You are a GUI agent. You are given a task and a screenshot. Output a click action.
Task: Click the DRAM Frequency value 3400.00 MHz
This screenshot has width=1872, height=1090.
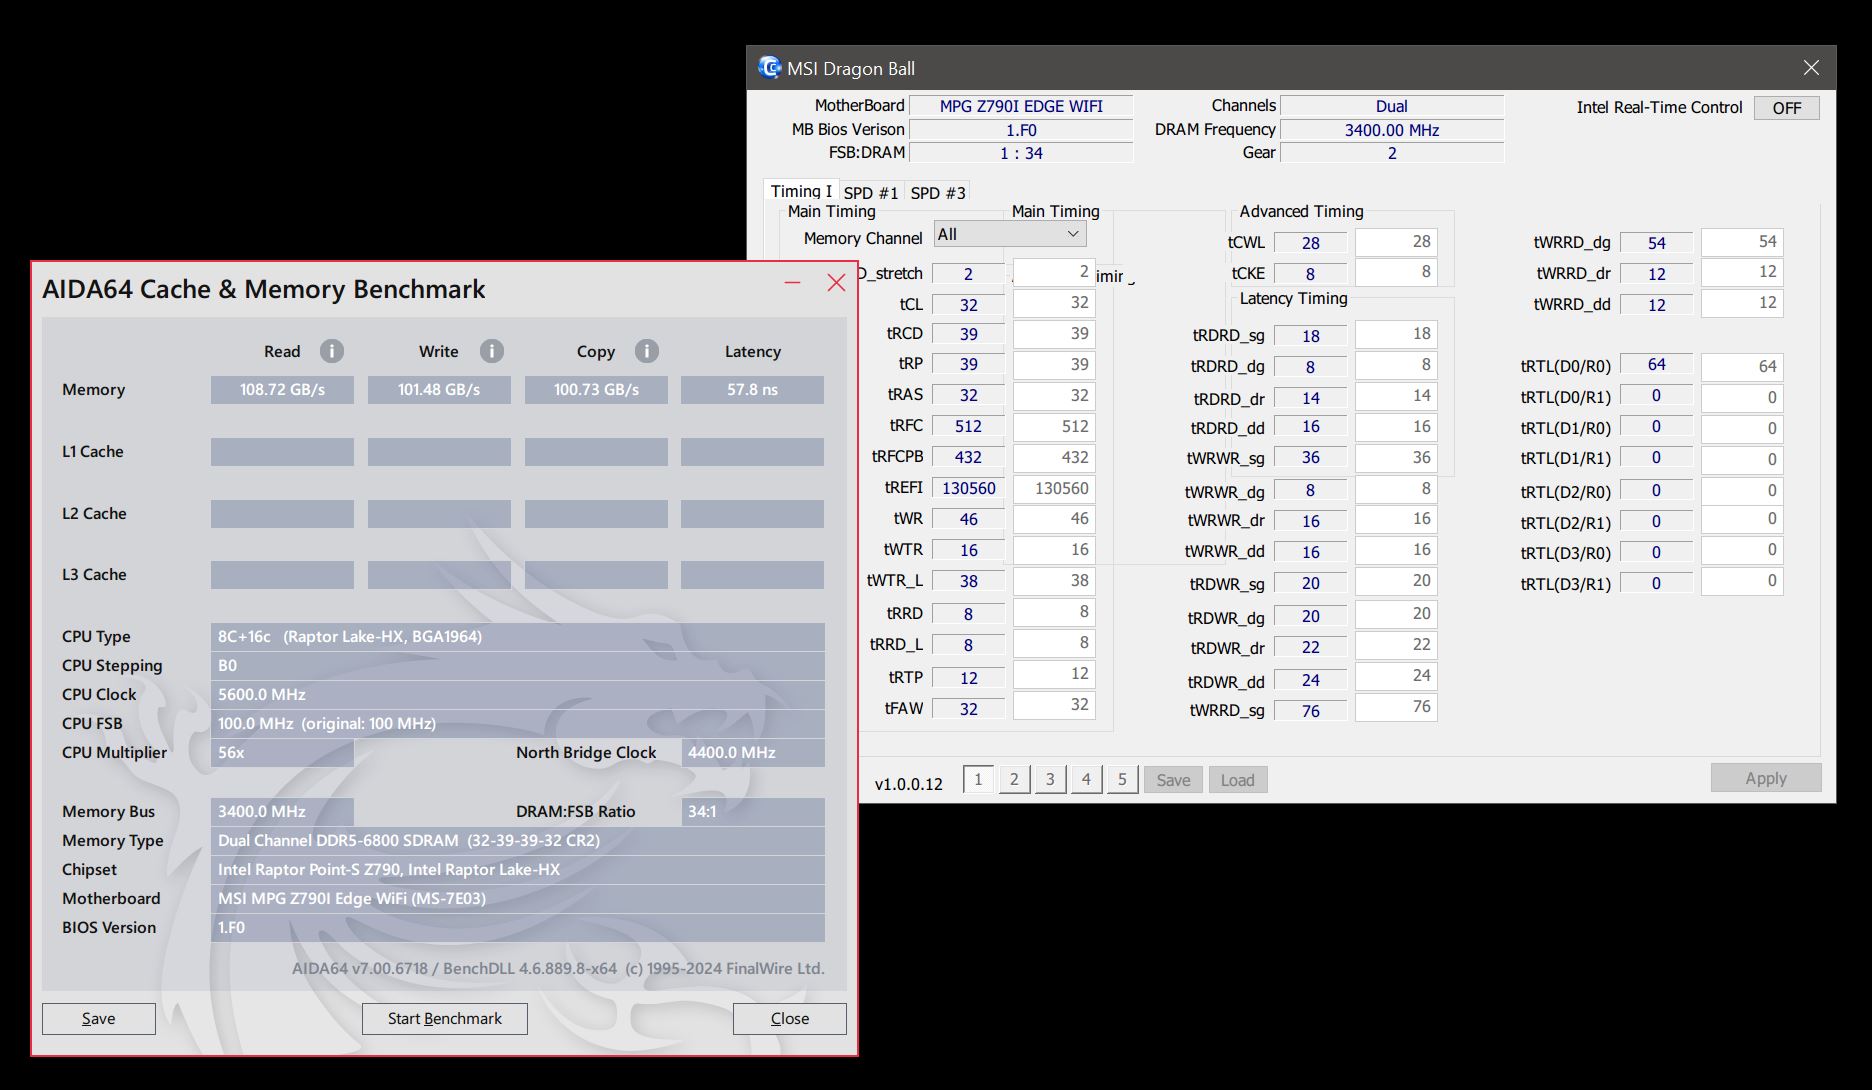click(1392, 130)
